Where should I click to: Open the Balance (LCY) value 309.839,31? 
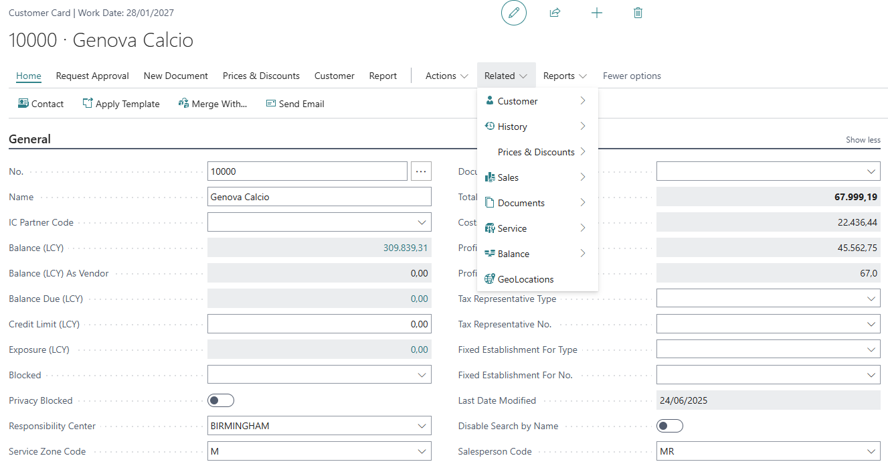(x=405, y=248)
